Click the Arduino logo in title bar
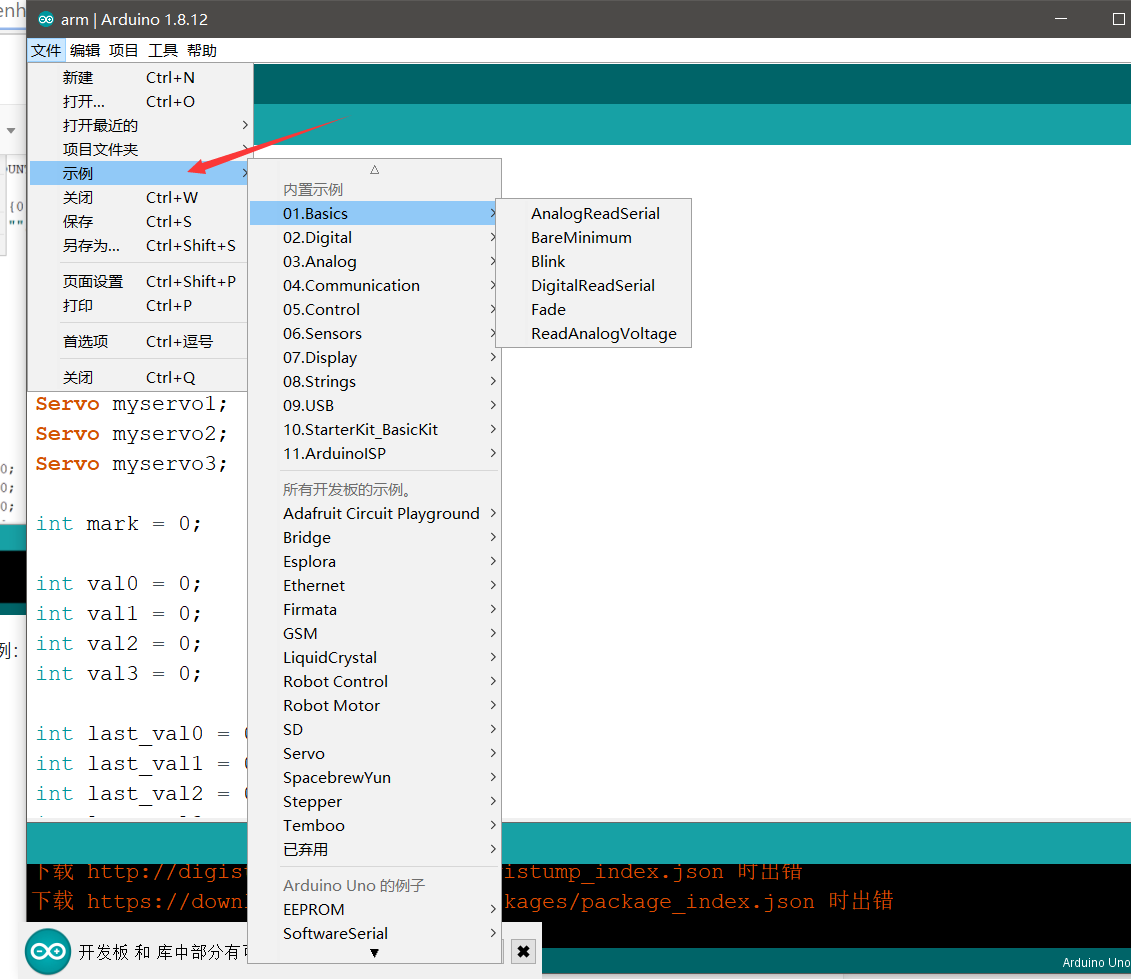The width and height of the screenshot is (1131, 979). 45,19
